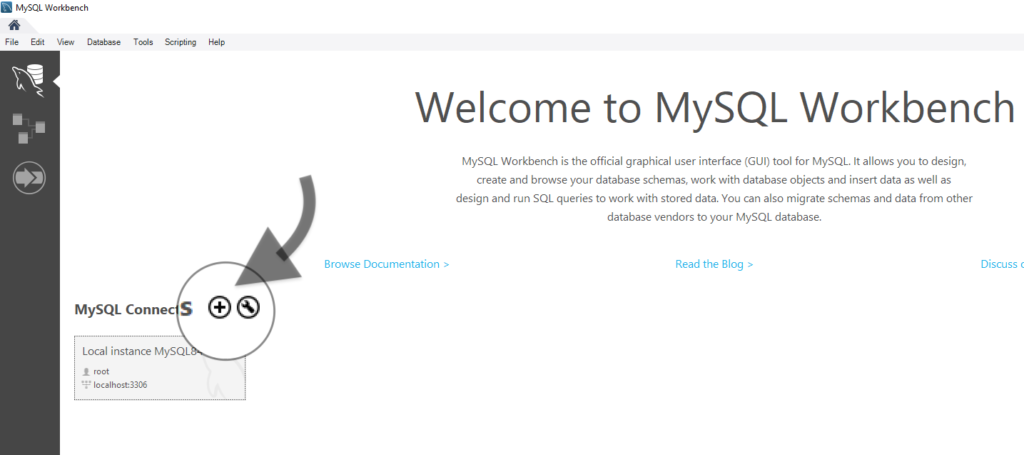This screenshot has height=455, width=1024.
Task: Add a new MySQL connection with plus icon
Action: pyautogui.click(x=219, y=307)
